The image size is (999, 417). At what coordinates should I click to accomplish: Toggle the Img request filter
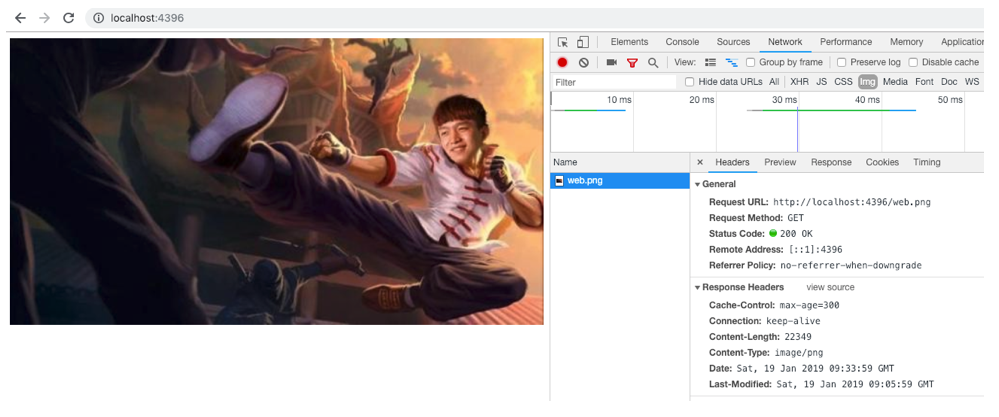click(867, 81)
